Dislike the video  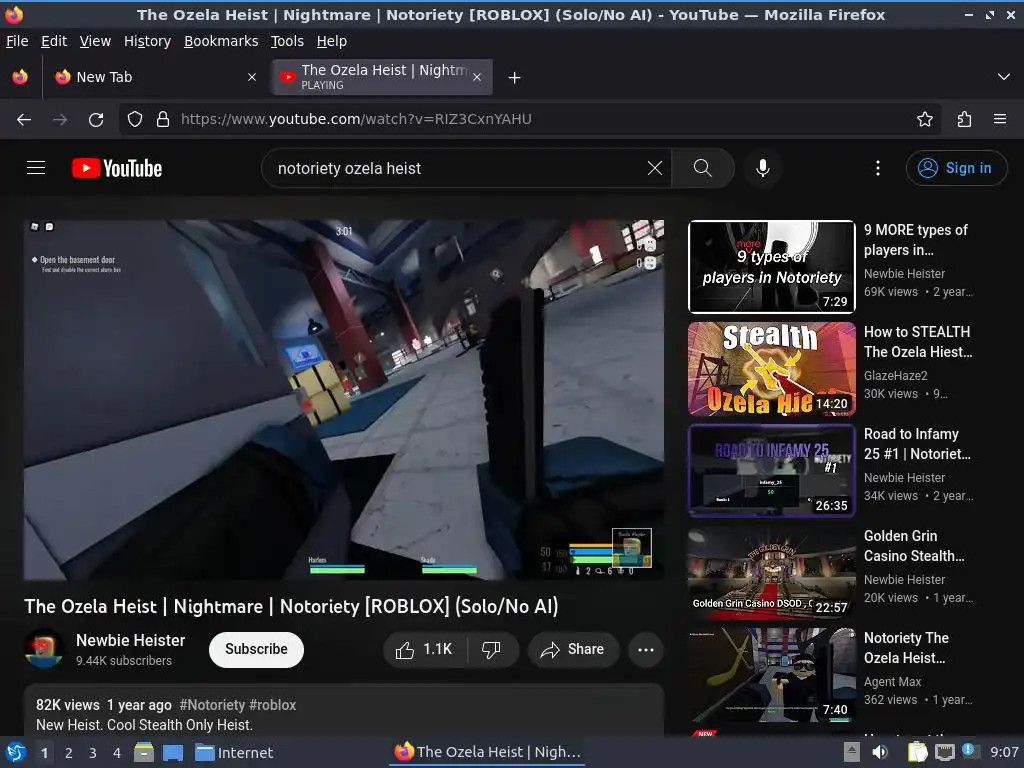coord(492,649)
